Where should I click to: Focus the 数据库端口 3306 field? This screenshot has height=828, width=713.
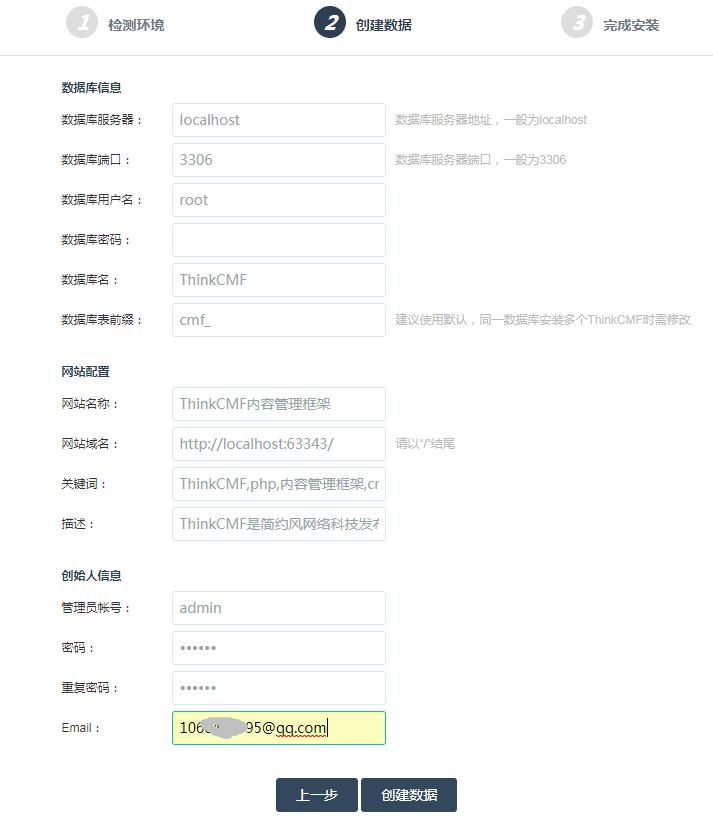tap(279, 160)
